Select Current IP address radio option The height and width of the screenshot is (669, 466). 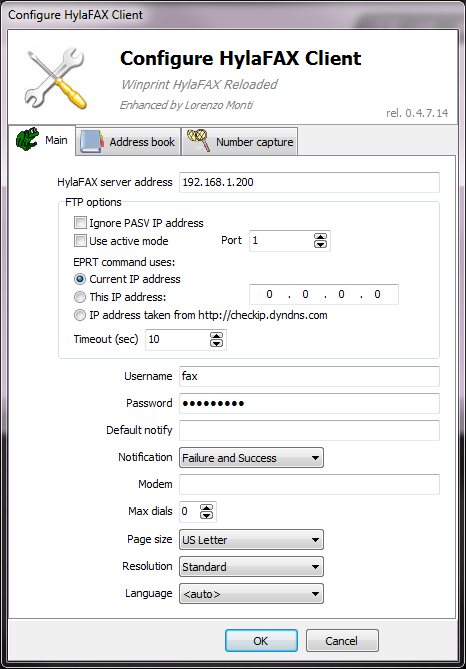point(80,279)
